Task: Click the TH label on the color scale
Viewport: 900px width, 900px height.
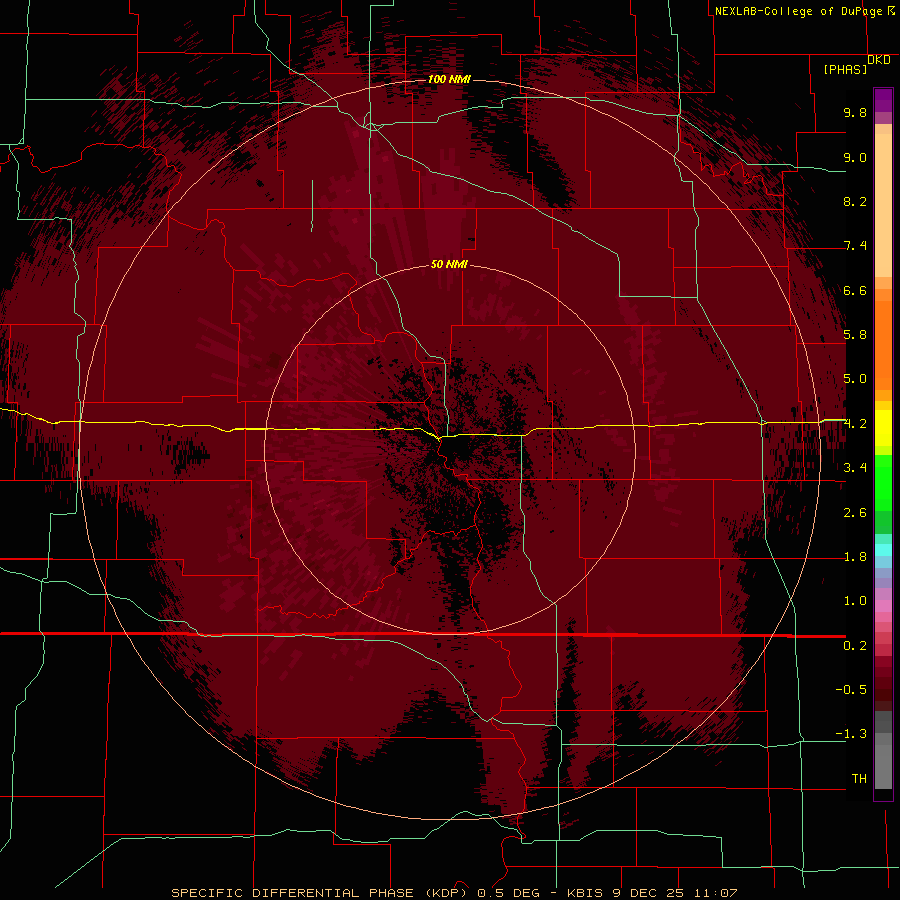Action: point(859,779)
